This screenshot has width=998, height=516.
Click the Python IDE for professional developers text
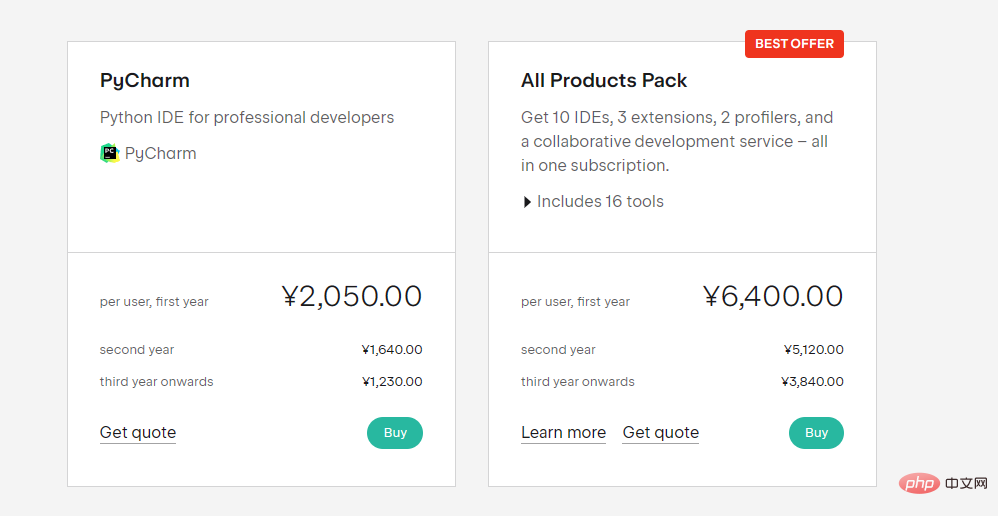click(x=247, y=118)
